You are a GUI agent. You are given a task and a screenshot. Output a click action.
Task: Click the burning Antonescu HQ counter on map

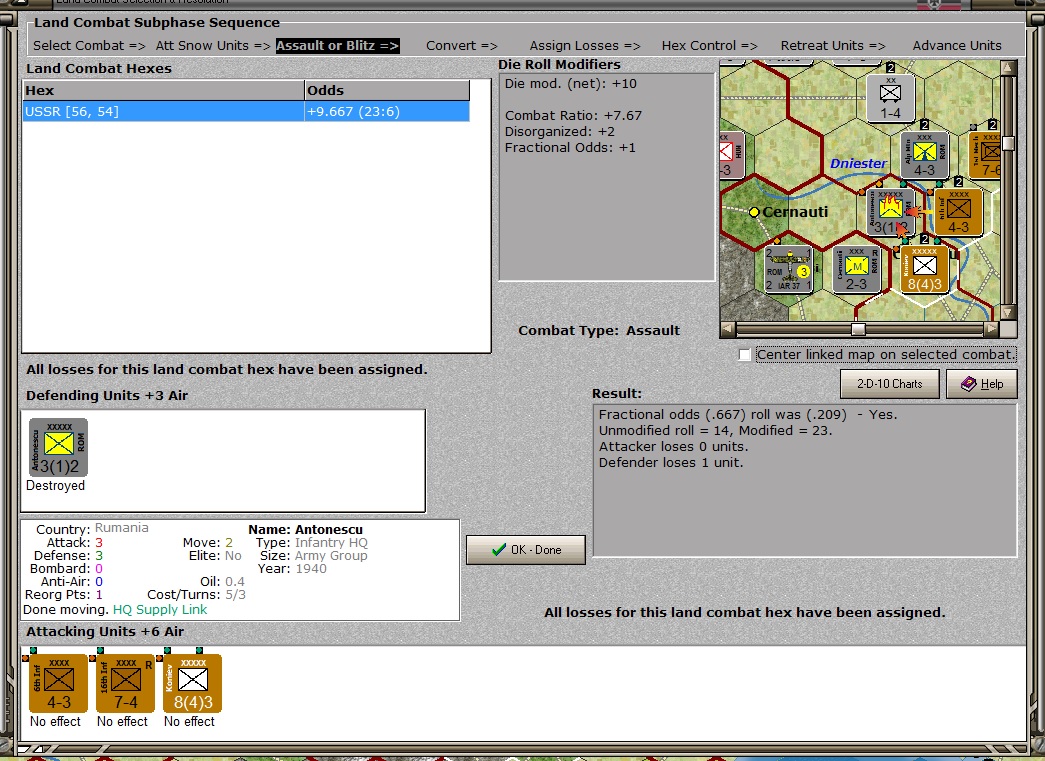(890, 212)
